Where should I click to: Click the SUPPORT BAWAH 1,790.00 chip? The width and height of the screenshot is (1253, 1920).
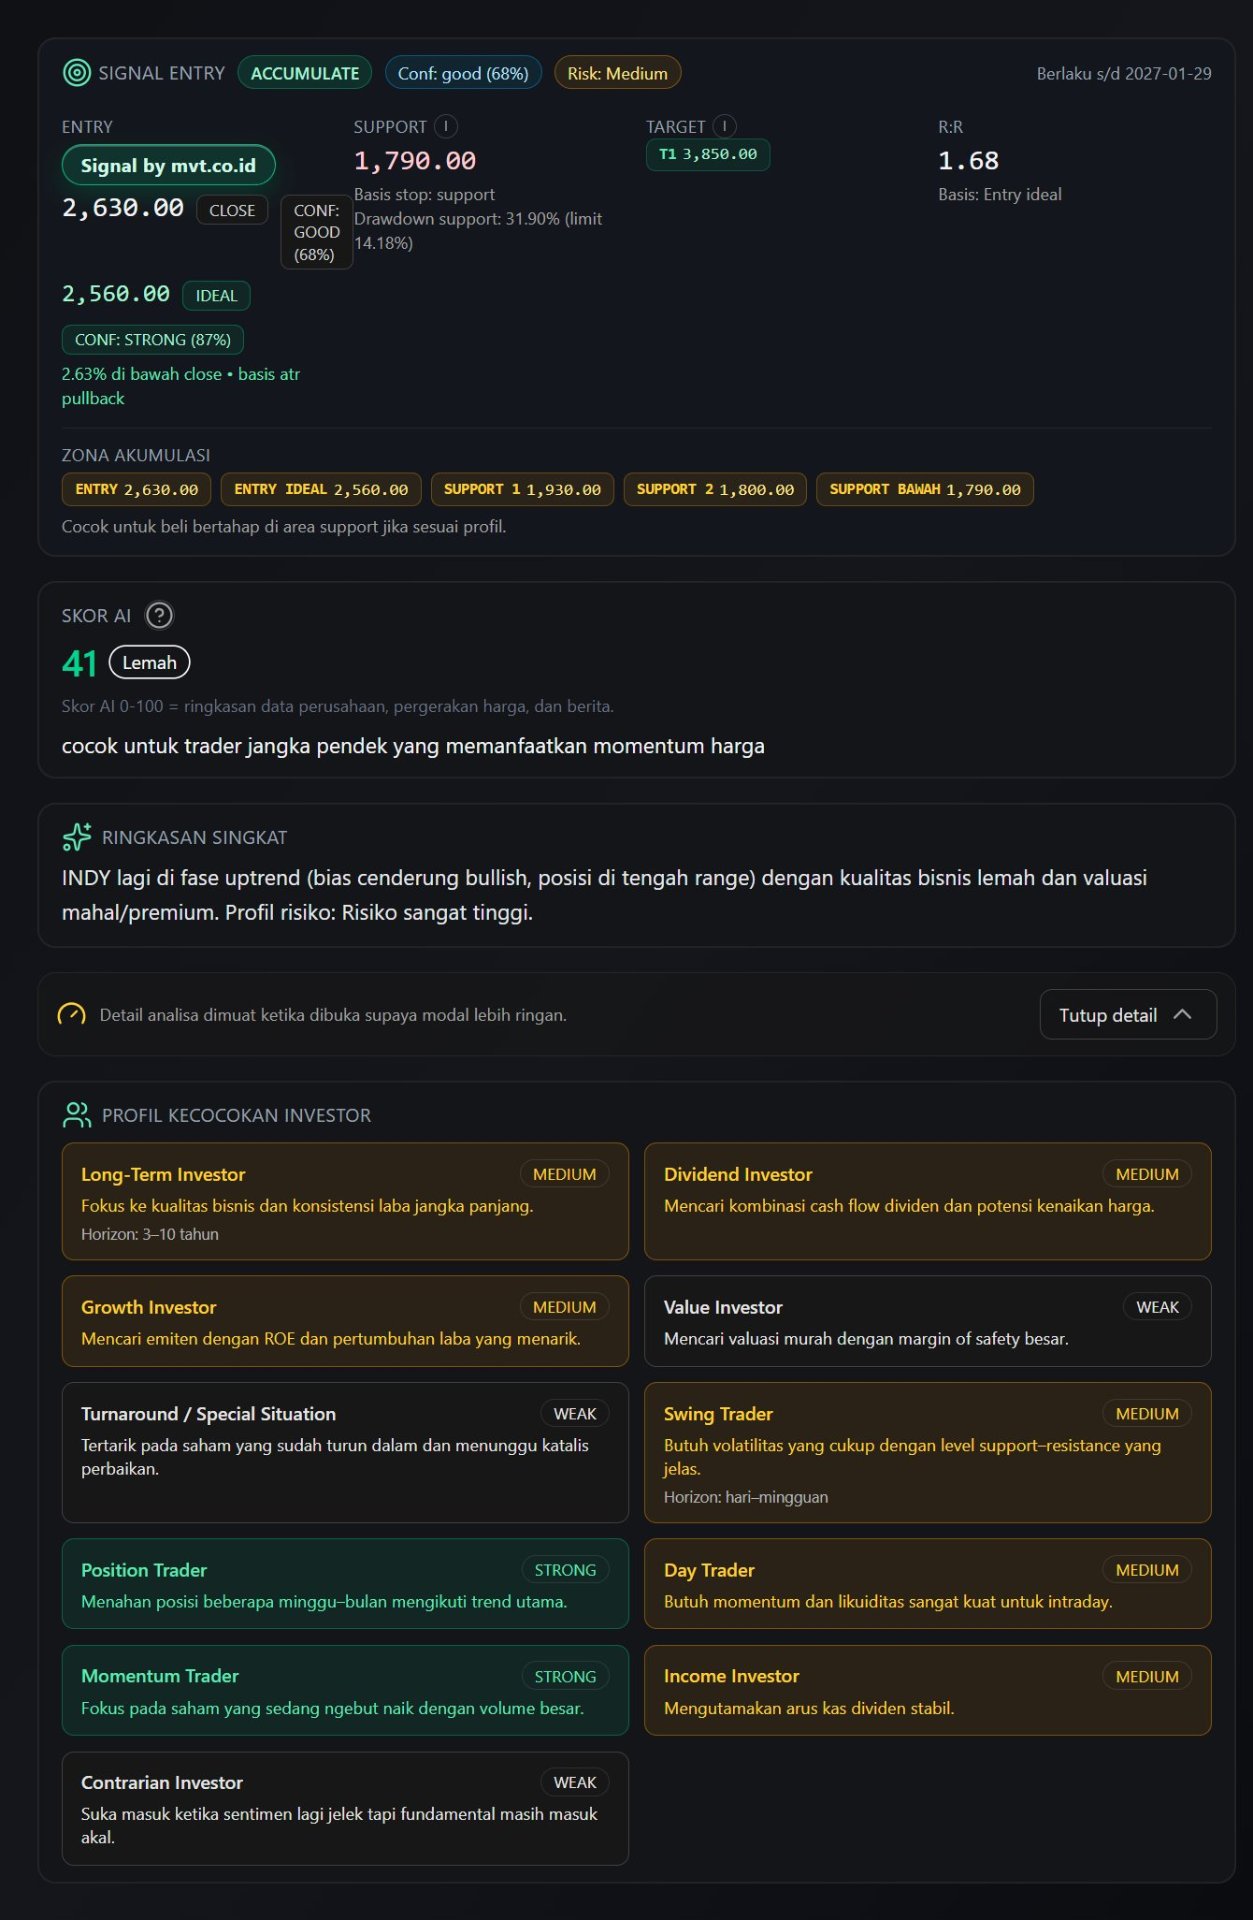tap(925, 489)
